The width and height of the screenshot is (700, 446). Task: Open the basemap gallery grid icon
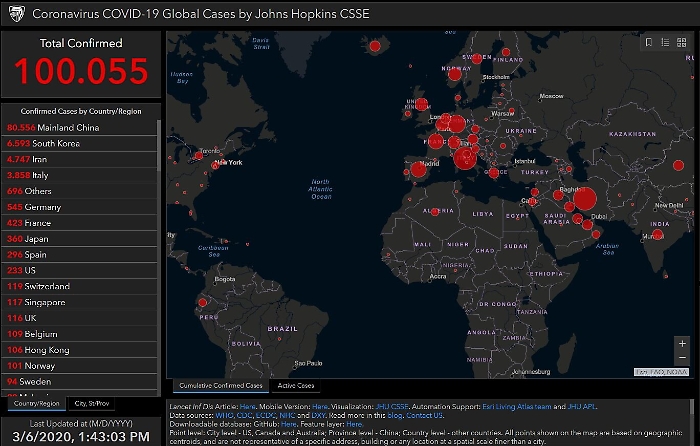click(681, 42)
